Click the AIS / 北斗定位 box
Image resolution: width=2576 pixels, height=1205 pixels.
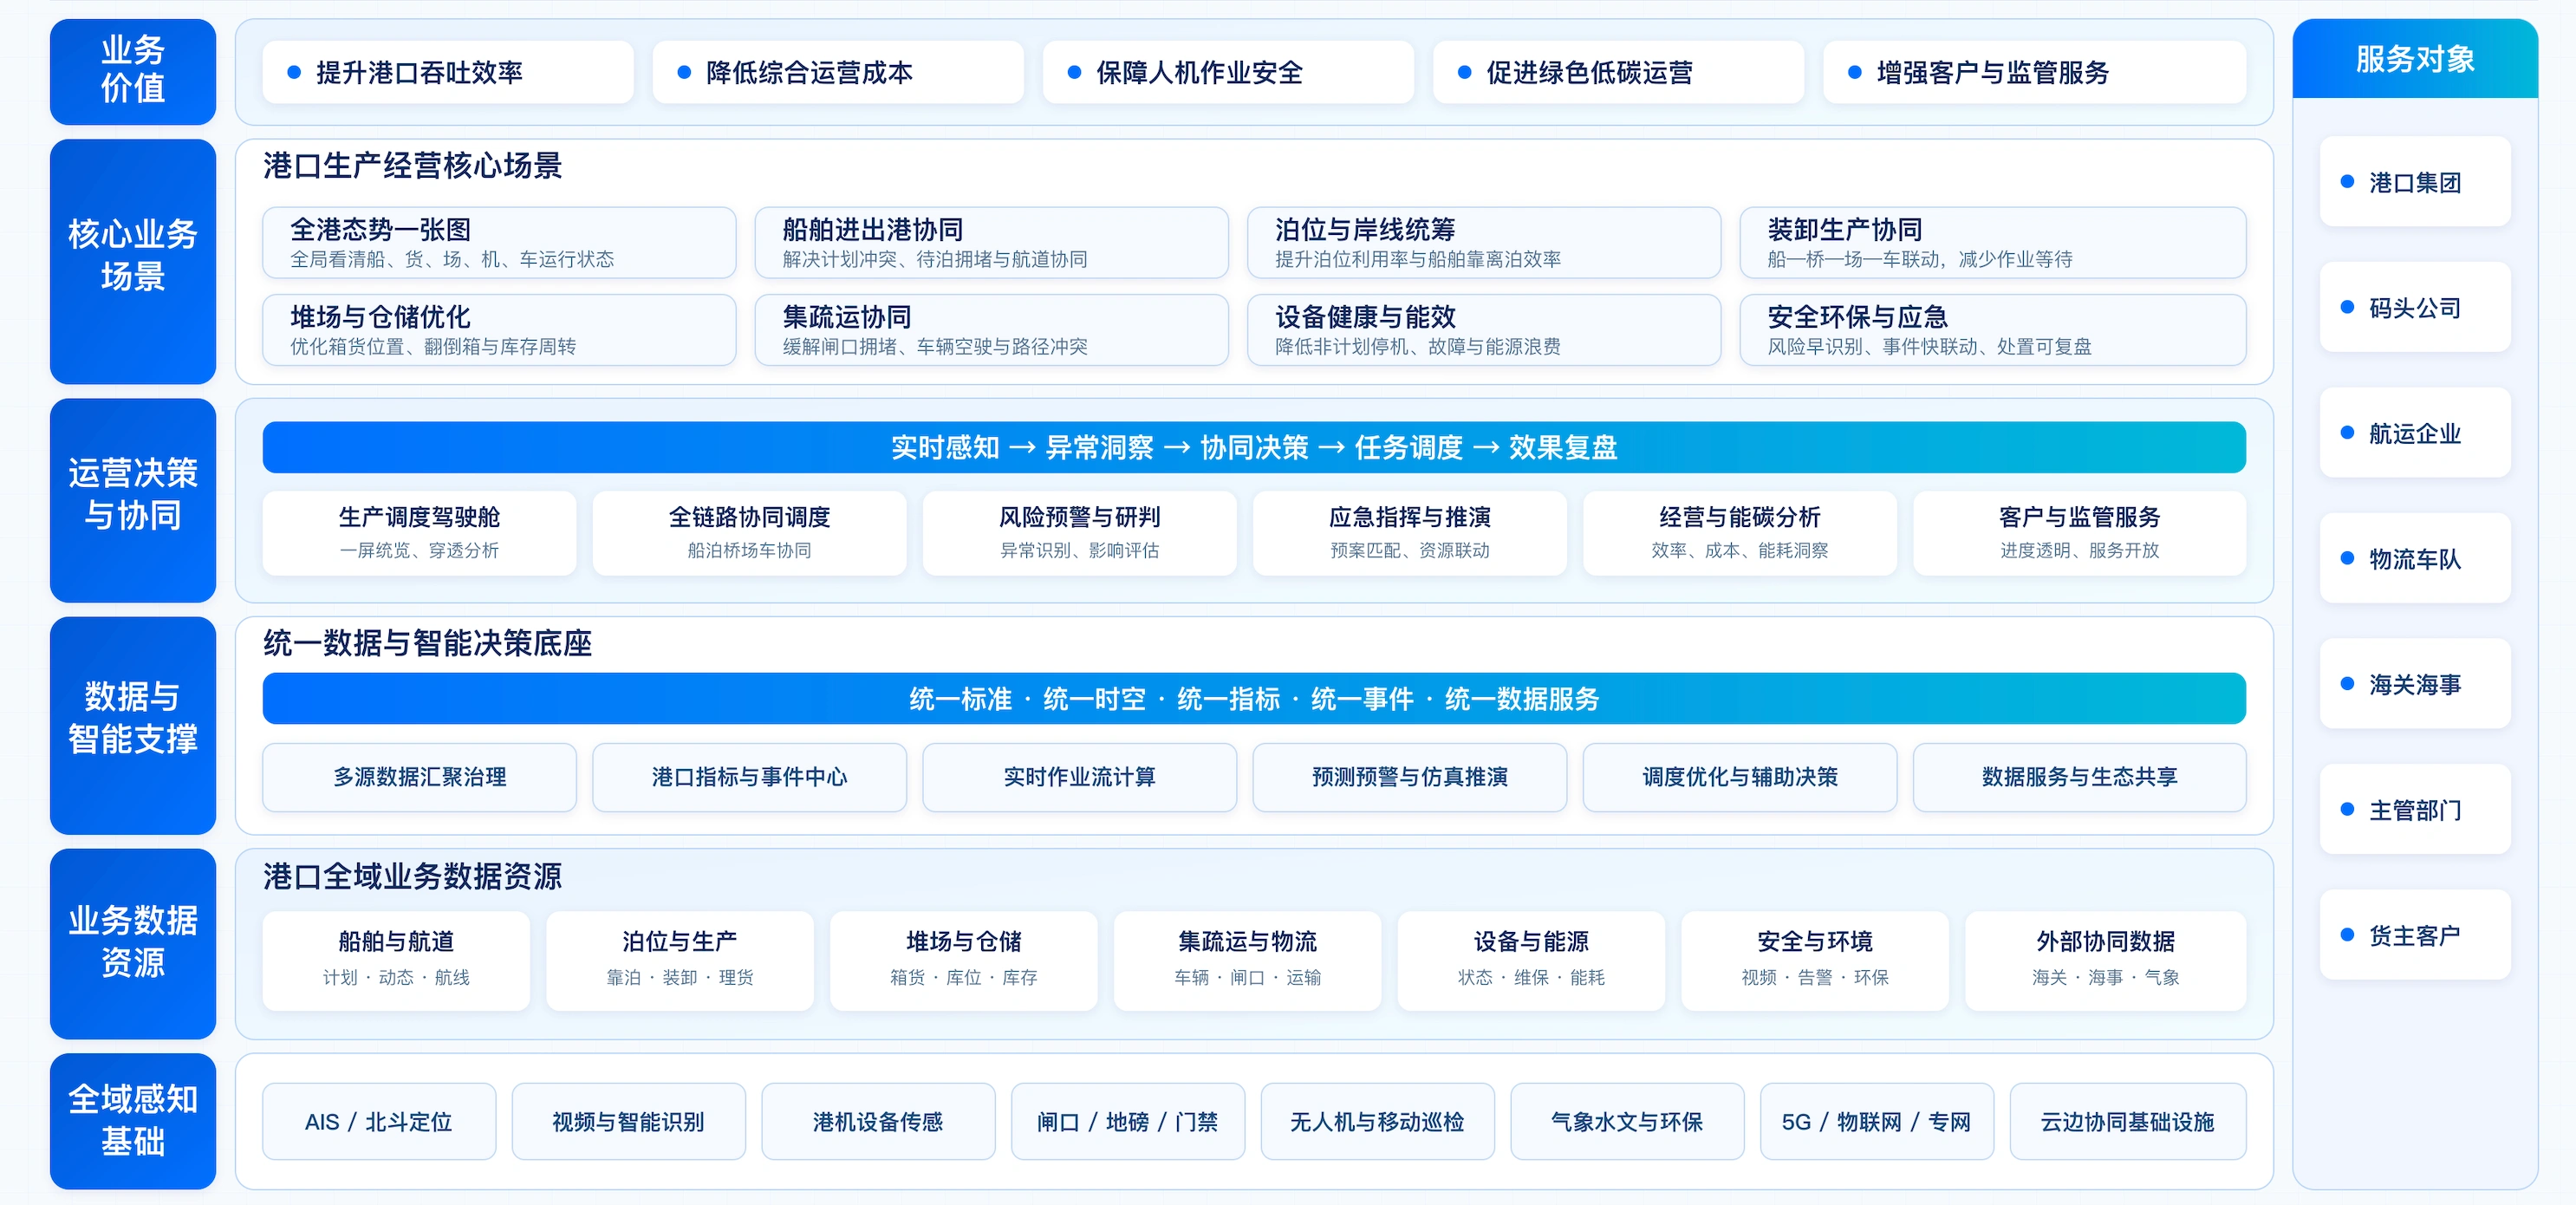379,1121
